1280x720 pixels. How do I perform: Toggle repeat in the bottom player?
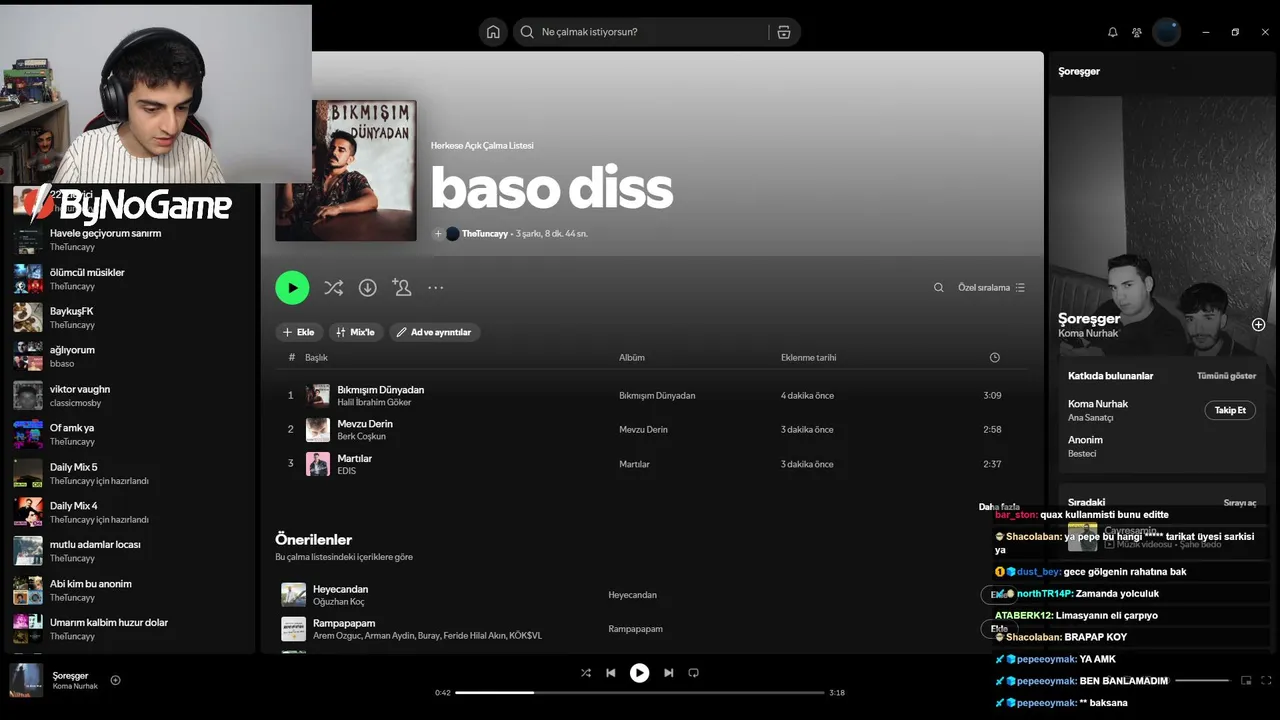click(x=693, y=673)
